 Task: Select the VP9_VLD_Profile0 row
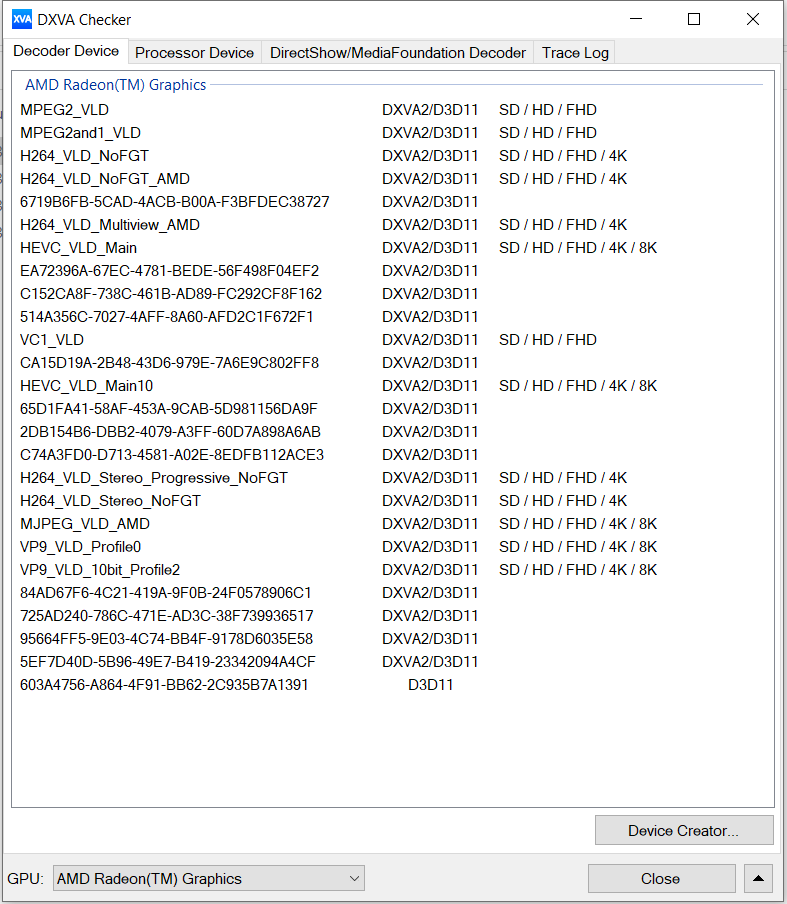pyautogui.click(x=81, y=547)
